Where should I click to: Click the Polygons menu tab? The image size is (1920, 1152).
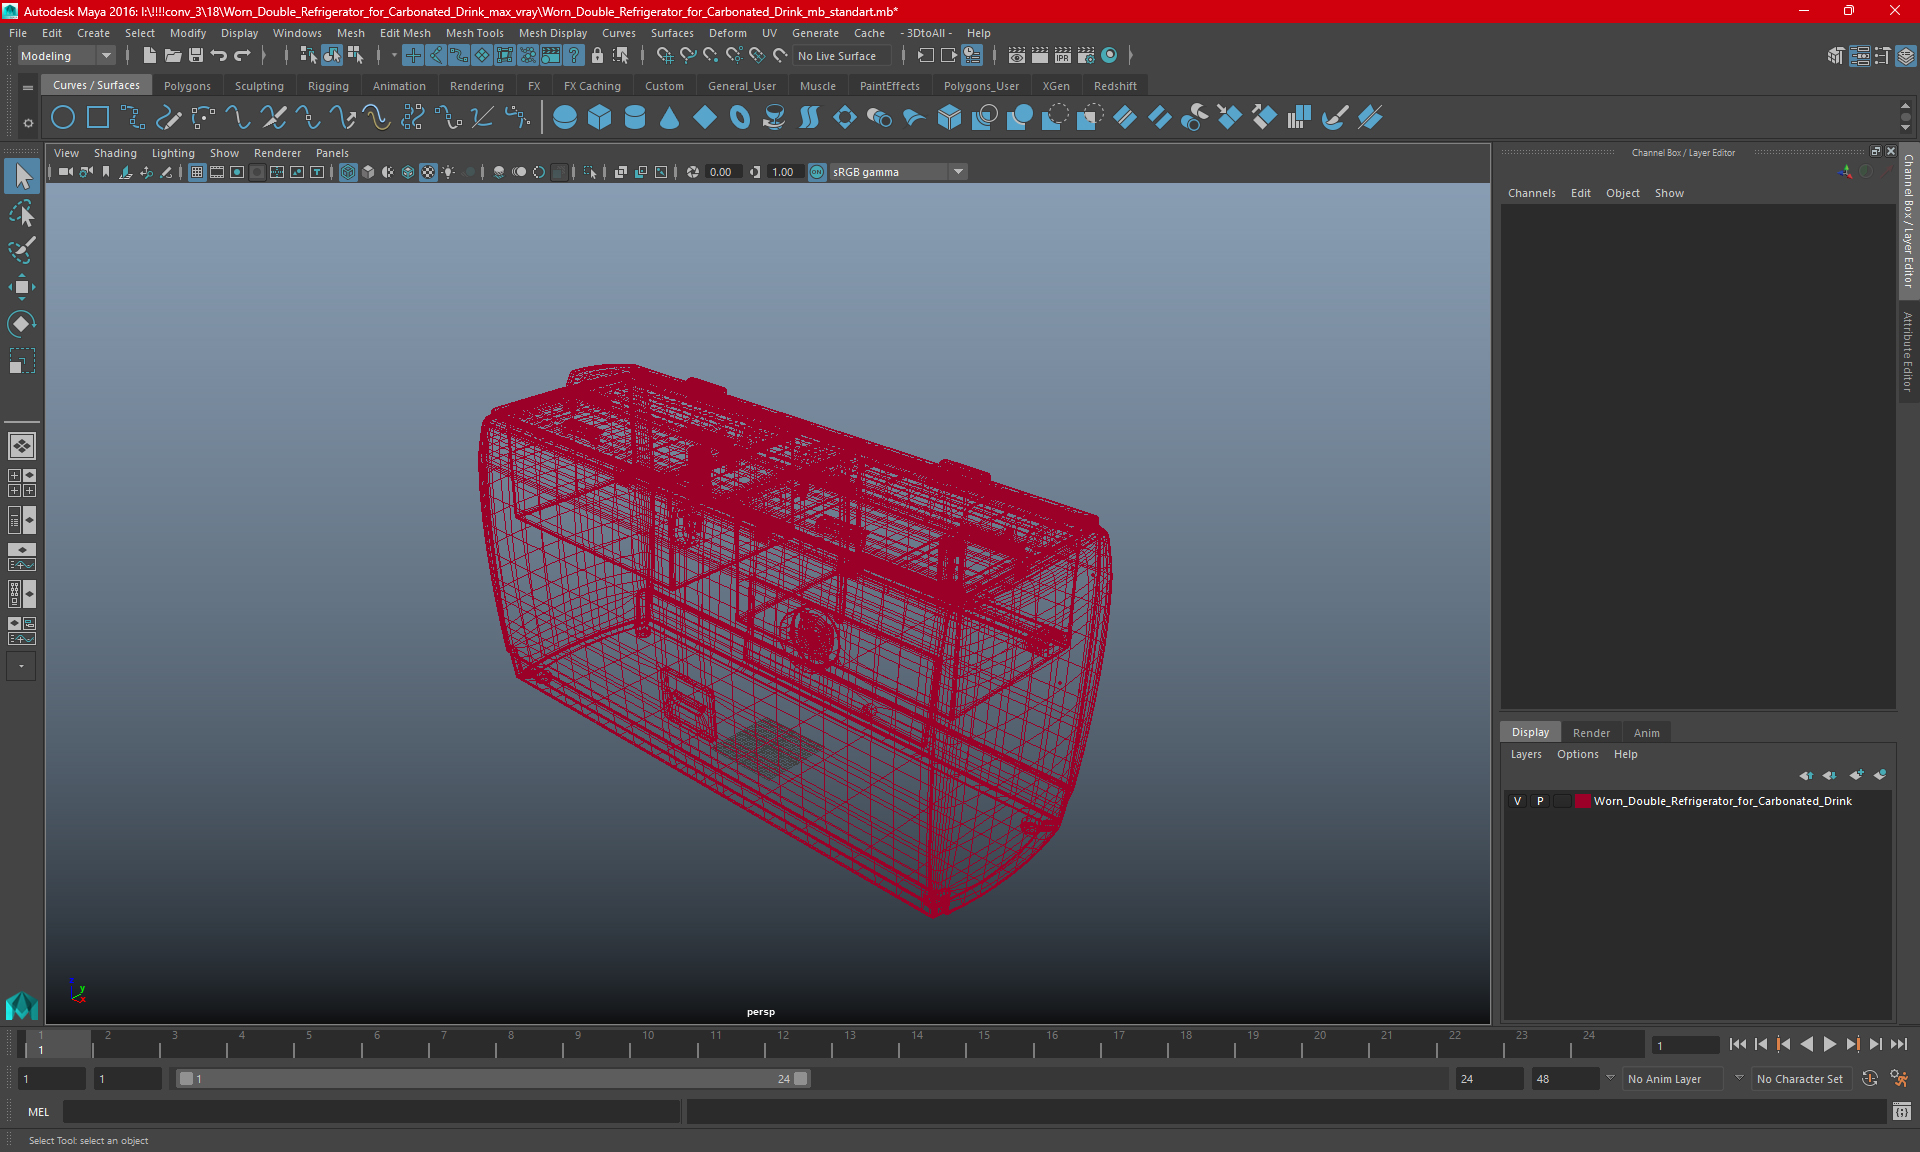pos(187,85)
